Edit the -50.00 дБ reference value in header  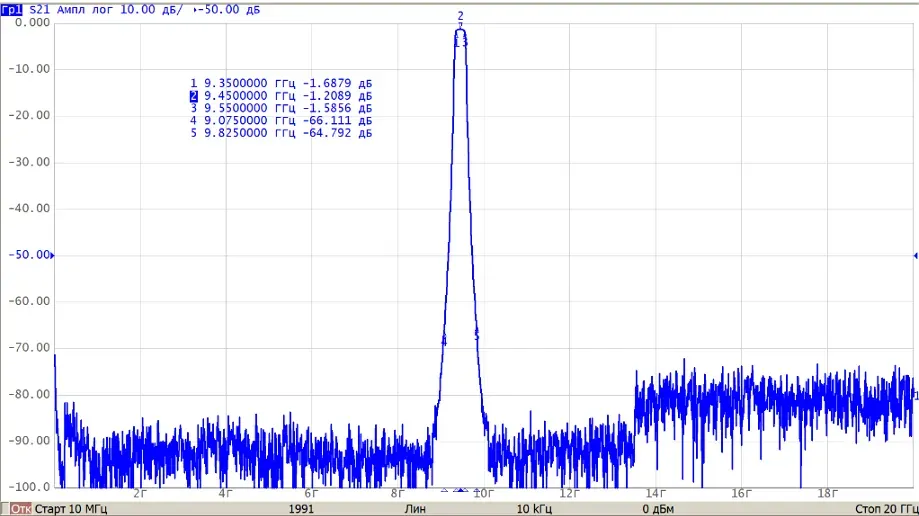pyautogui.click(x=231, y=10)
